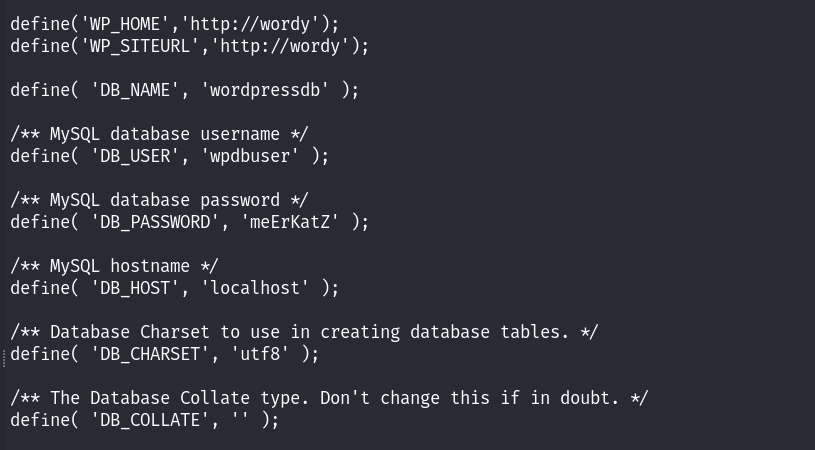Click the 'wpdbuser' username value
815x450 pixels.
tap(250, 156)
